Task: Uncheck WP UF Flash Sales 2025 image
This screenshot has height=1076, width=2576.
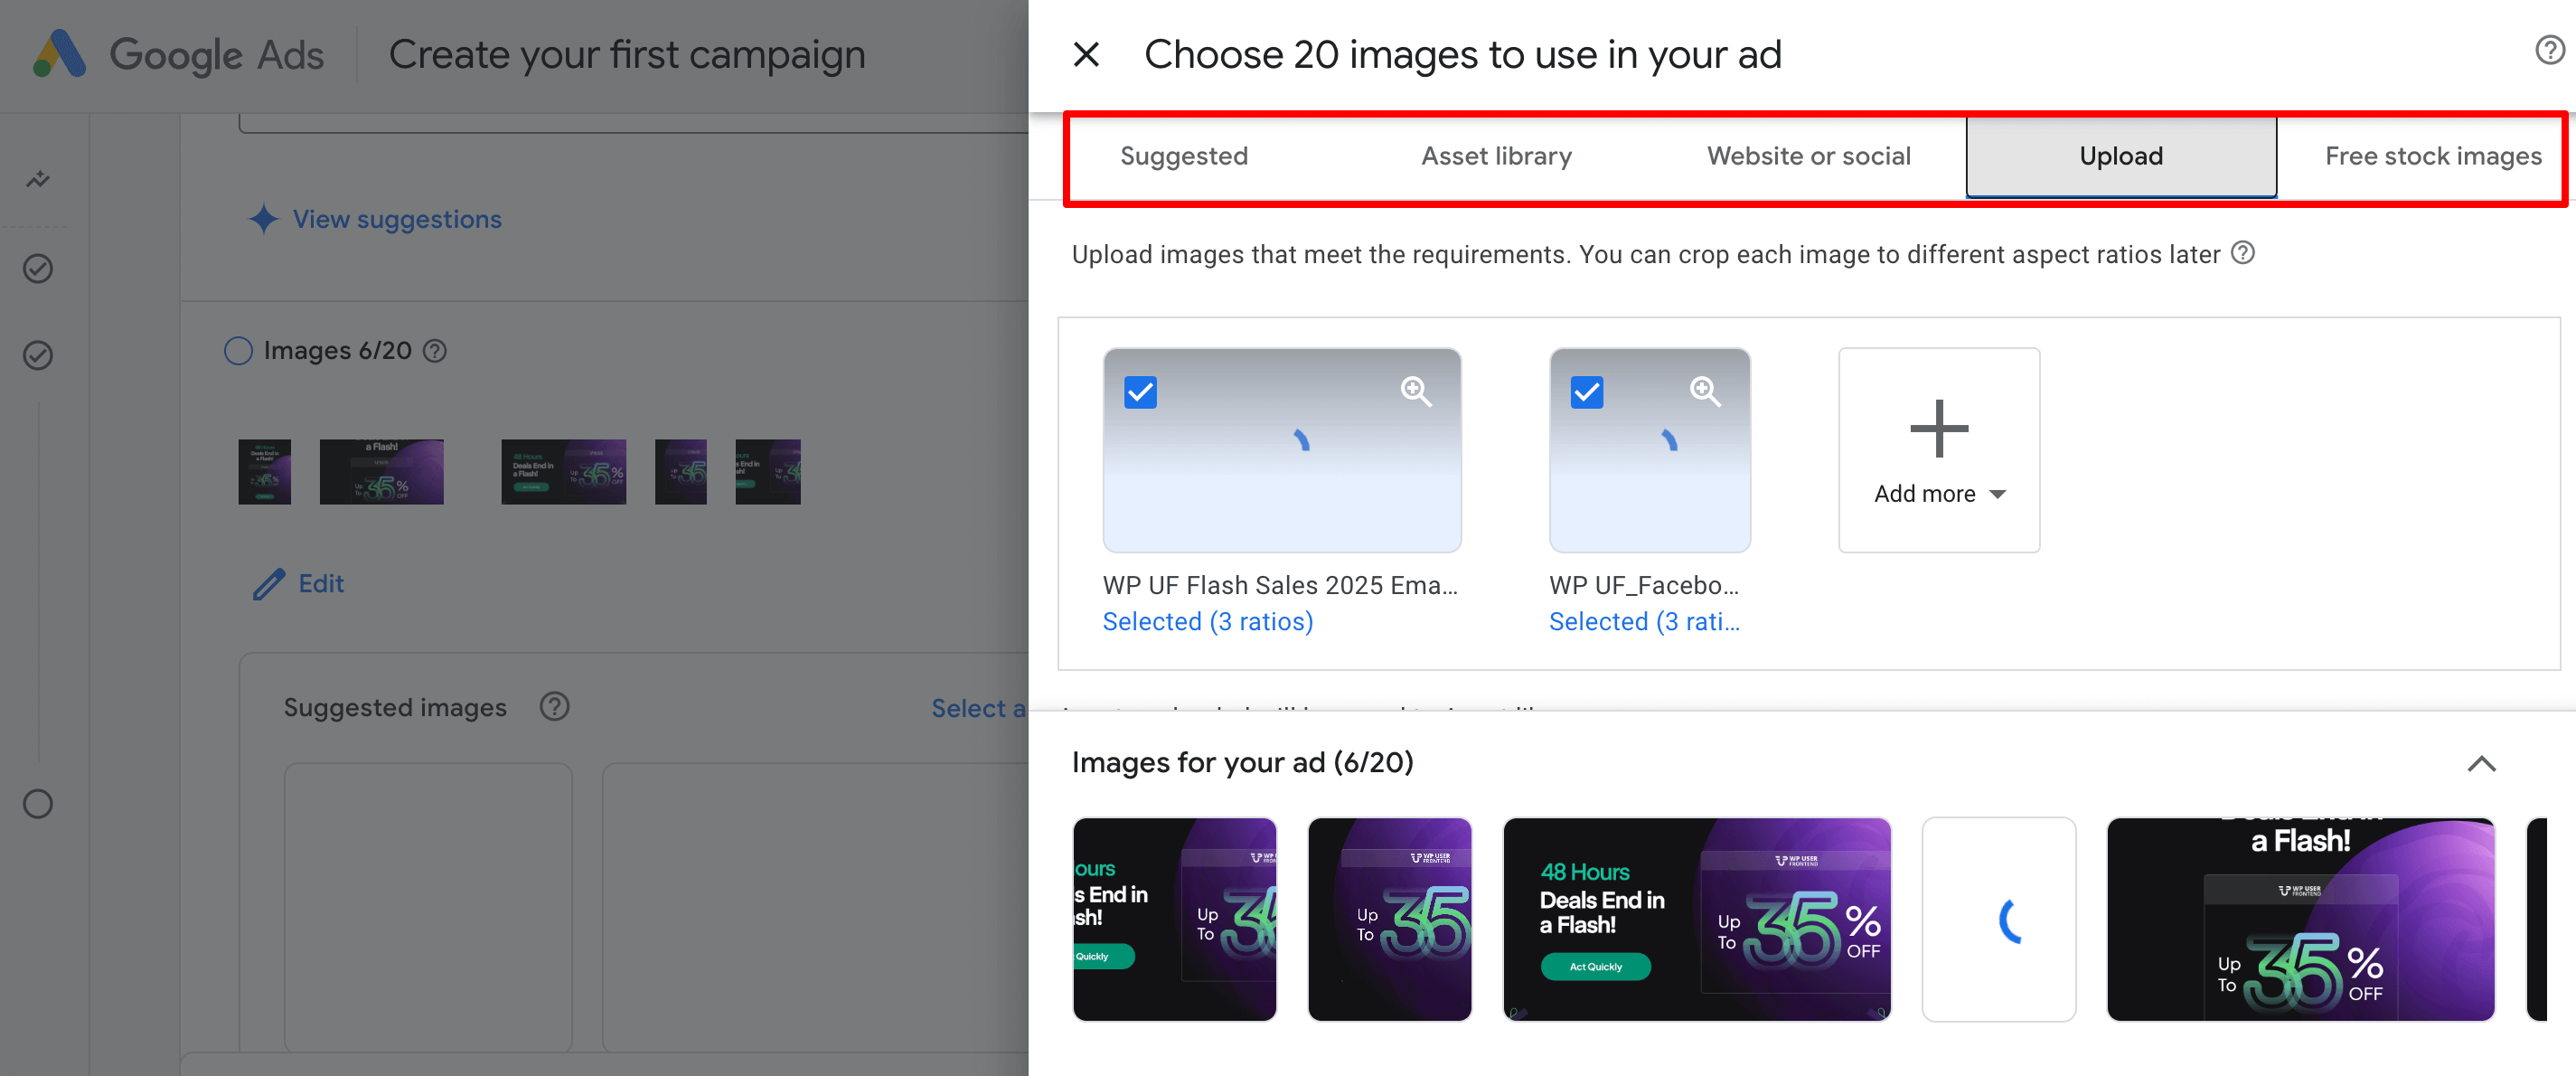Action: pos(1140,392)
